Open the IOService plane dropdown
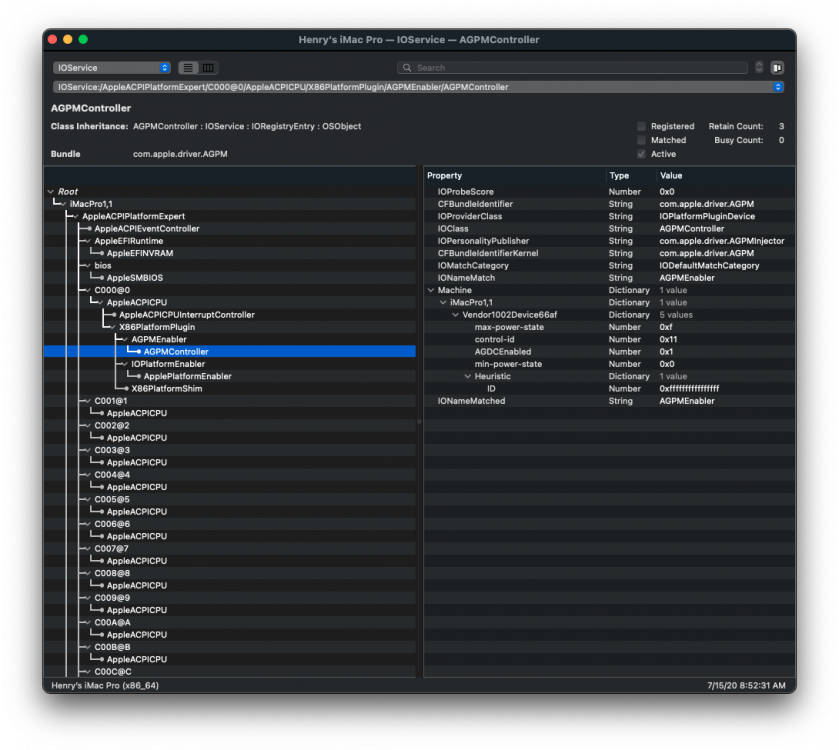 (112, 68)
